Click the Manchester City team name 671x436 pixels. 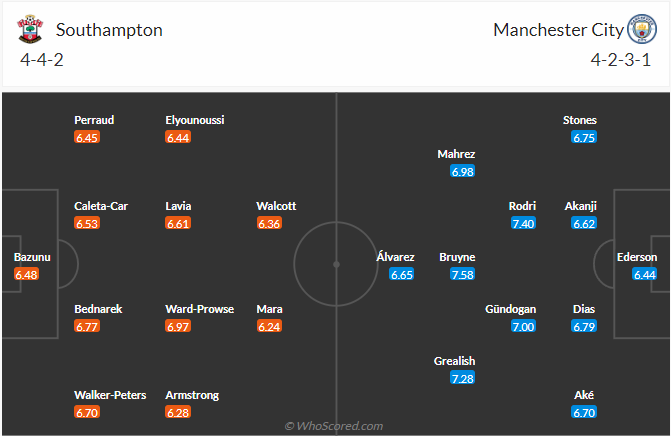(558, 30)
